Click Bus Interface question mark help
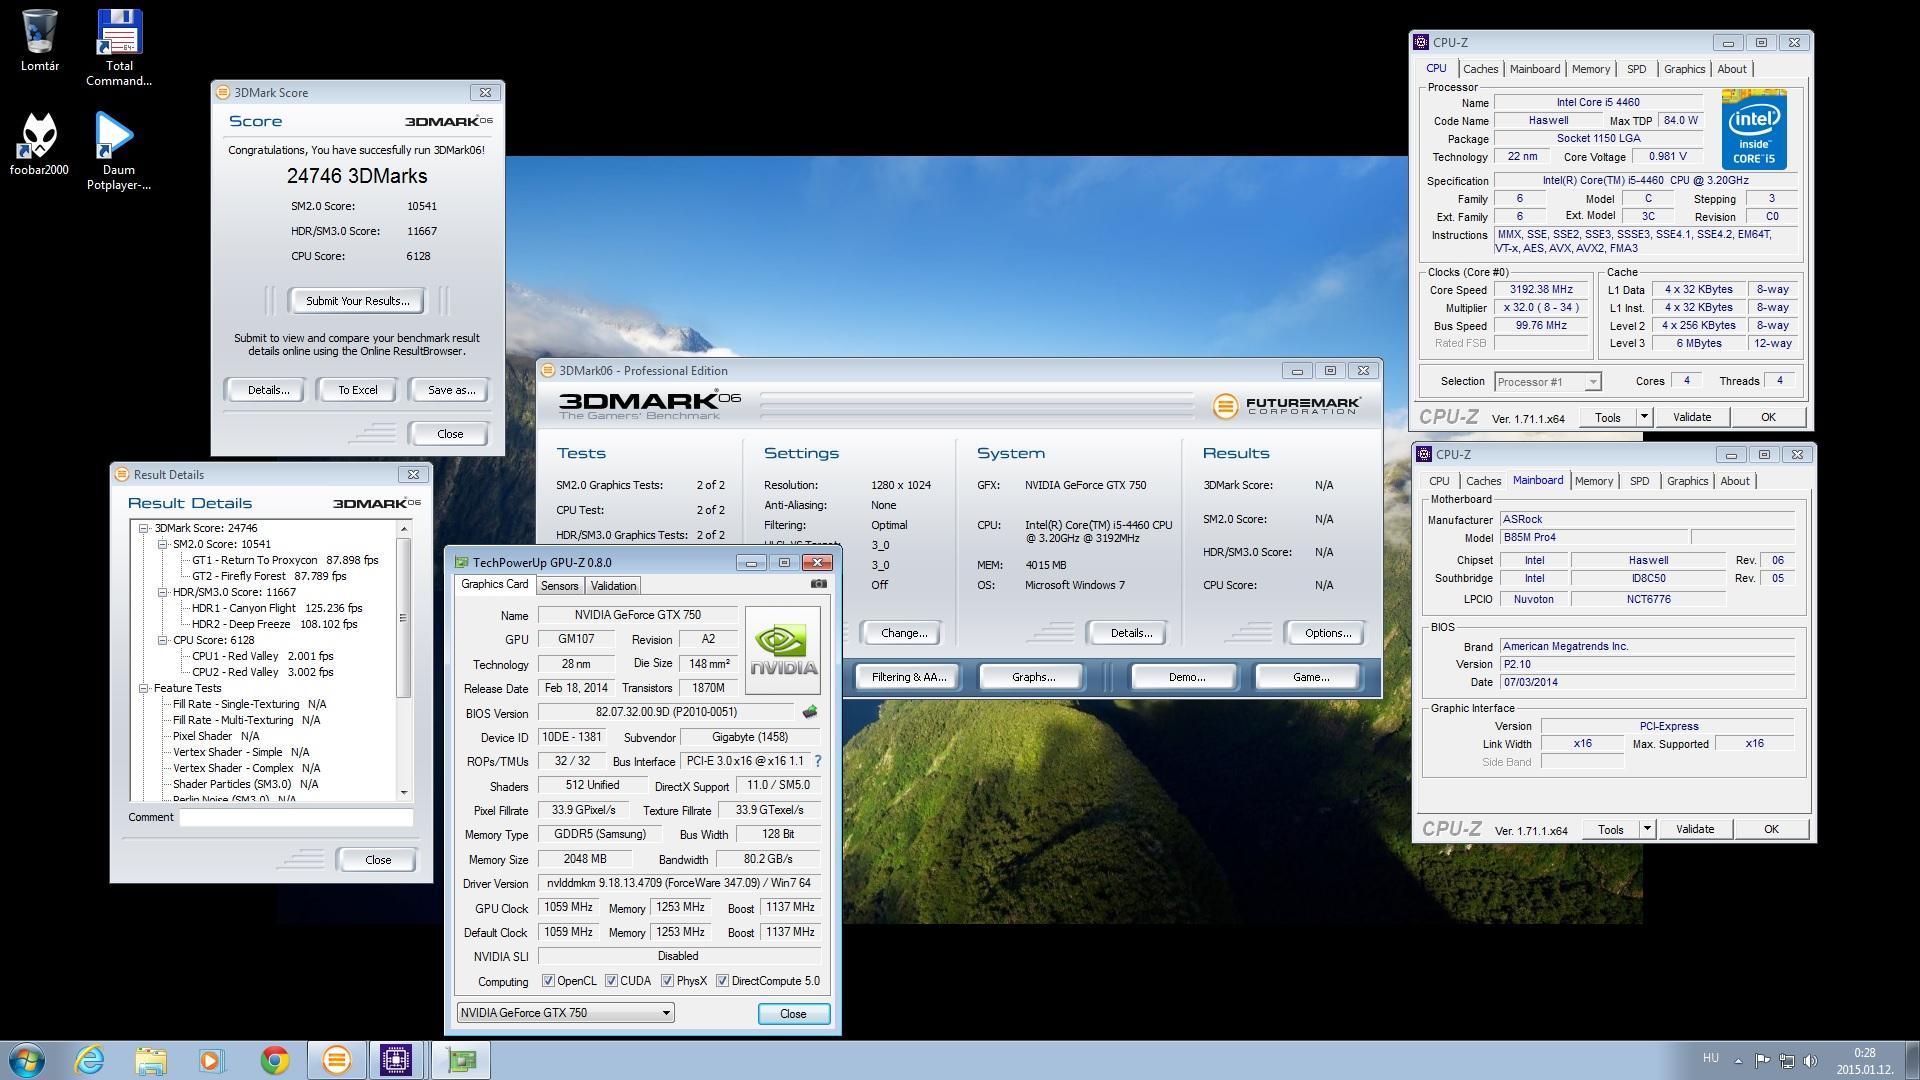This screenshot has height=1080, width=1920. 817,761
